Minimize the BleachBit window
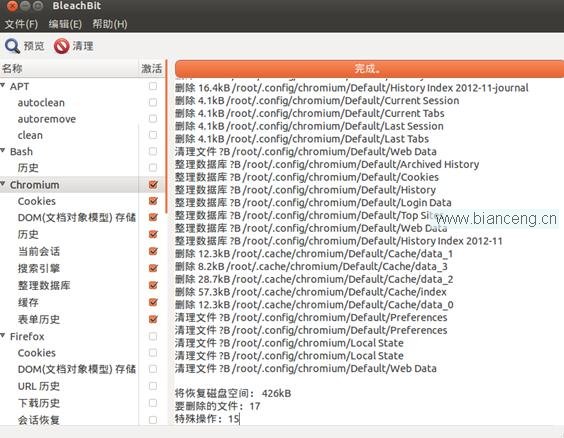 (25, 6)
